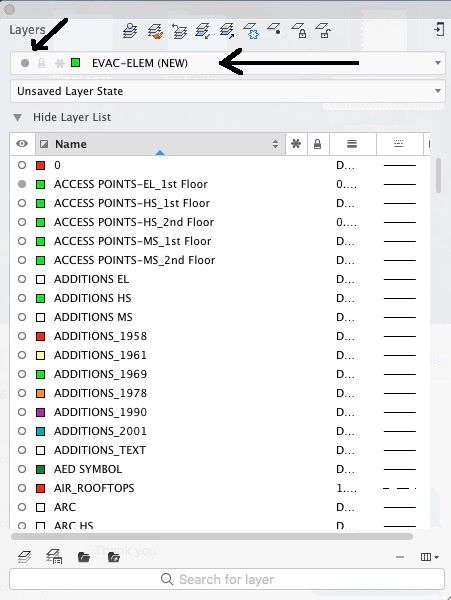Screen dimensions: 451x600
Task: Toggle visibility of AIR_ROOFTOPS layer
Action: pos(22,488)
